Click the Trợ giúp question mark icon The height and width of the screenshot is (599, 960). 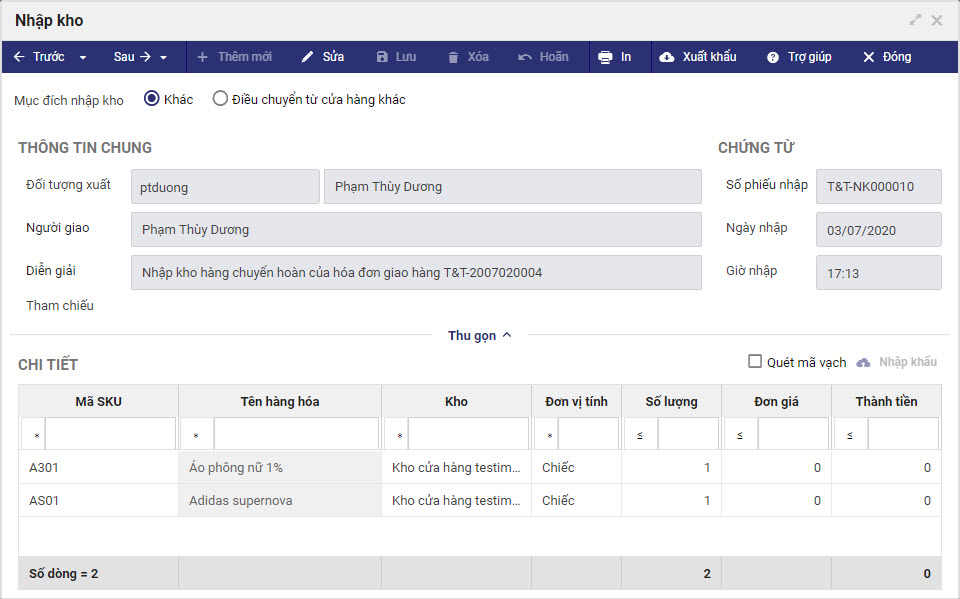[x=773, y=57]
